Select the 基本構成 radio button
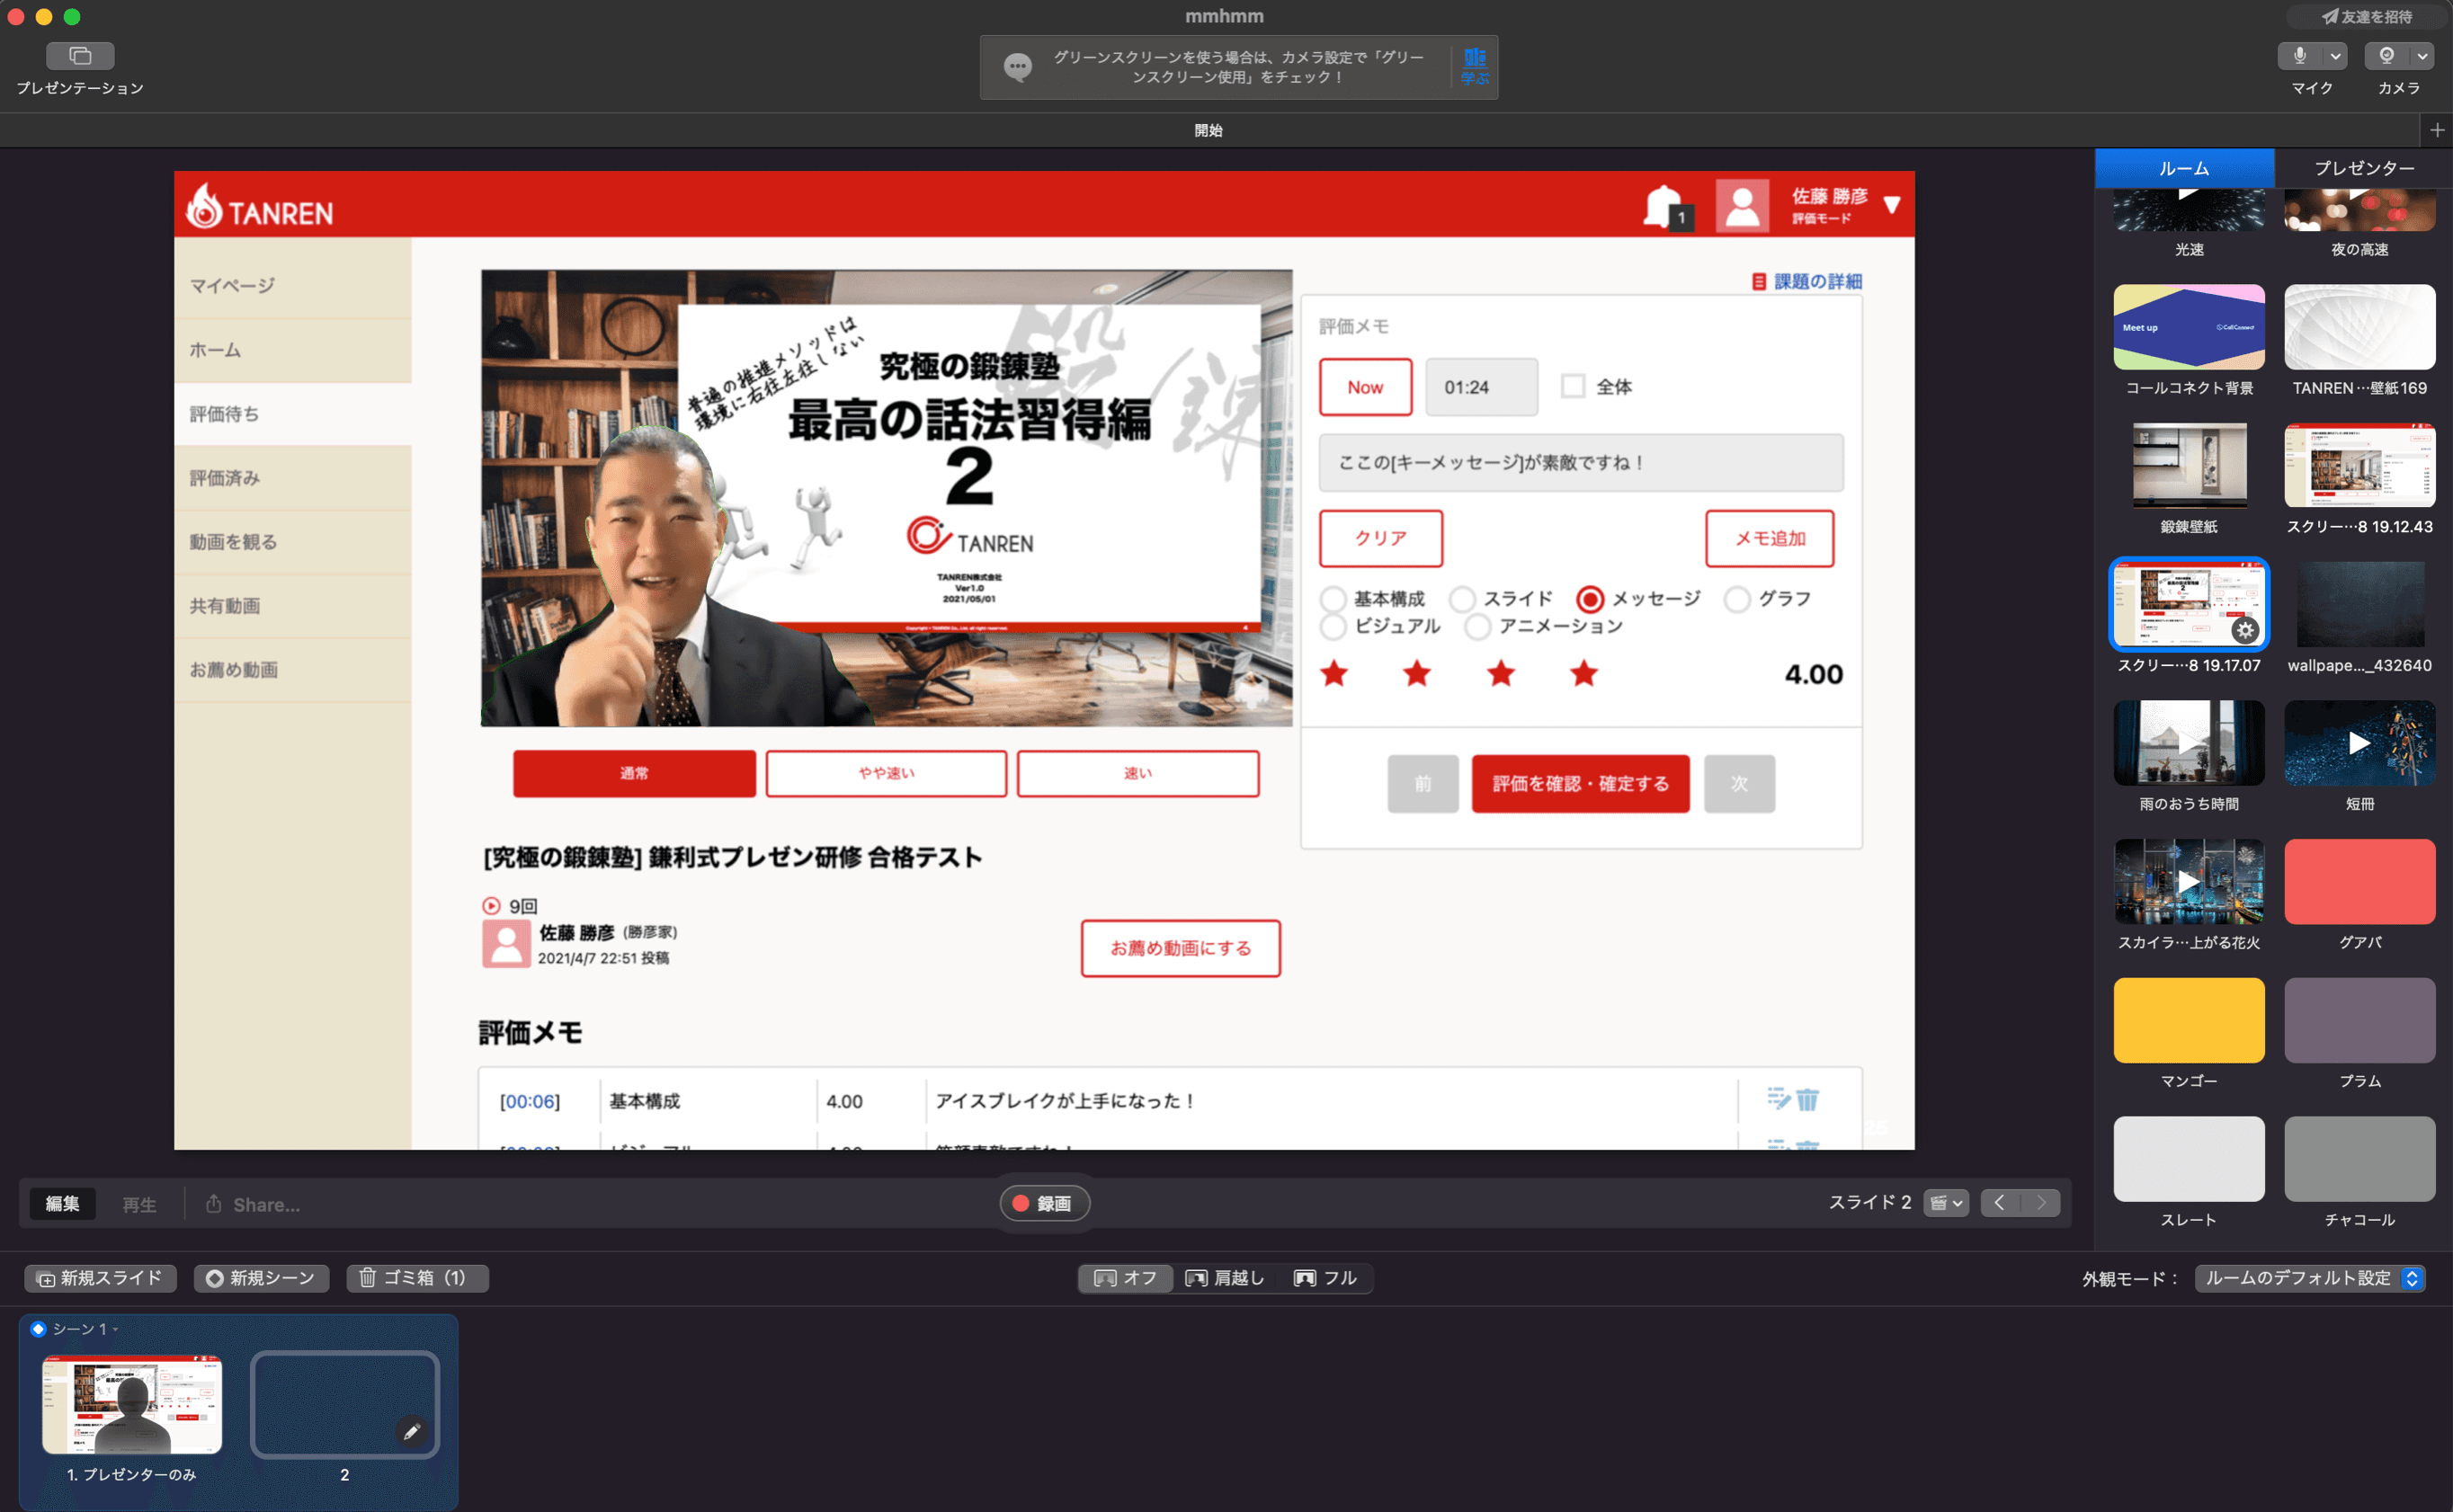The width and height of the screenshot is (2453, 1512). coord(1333,599)
